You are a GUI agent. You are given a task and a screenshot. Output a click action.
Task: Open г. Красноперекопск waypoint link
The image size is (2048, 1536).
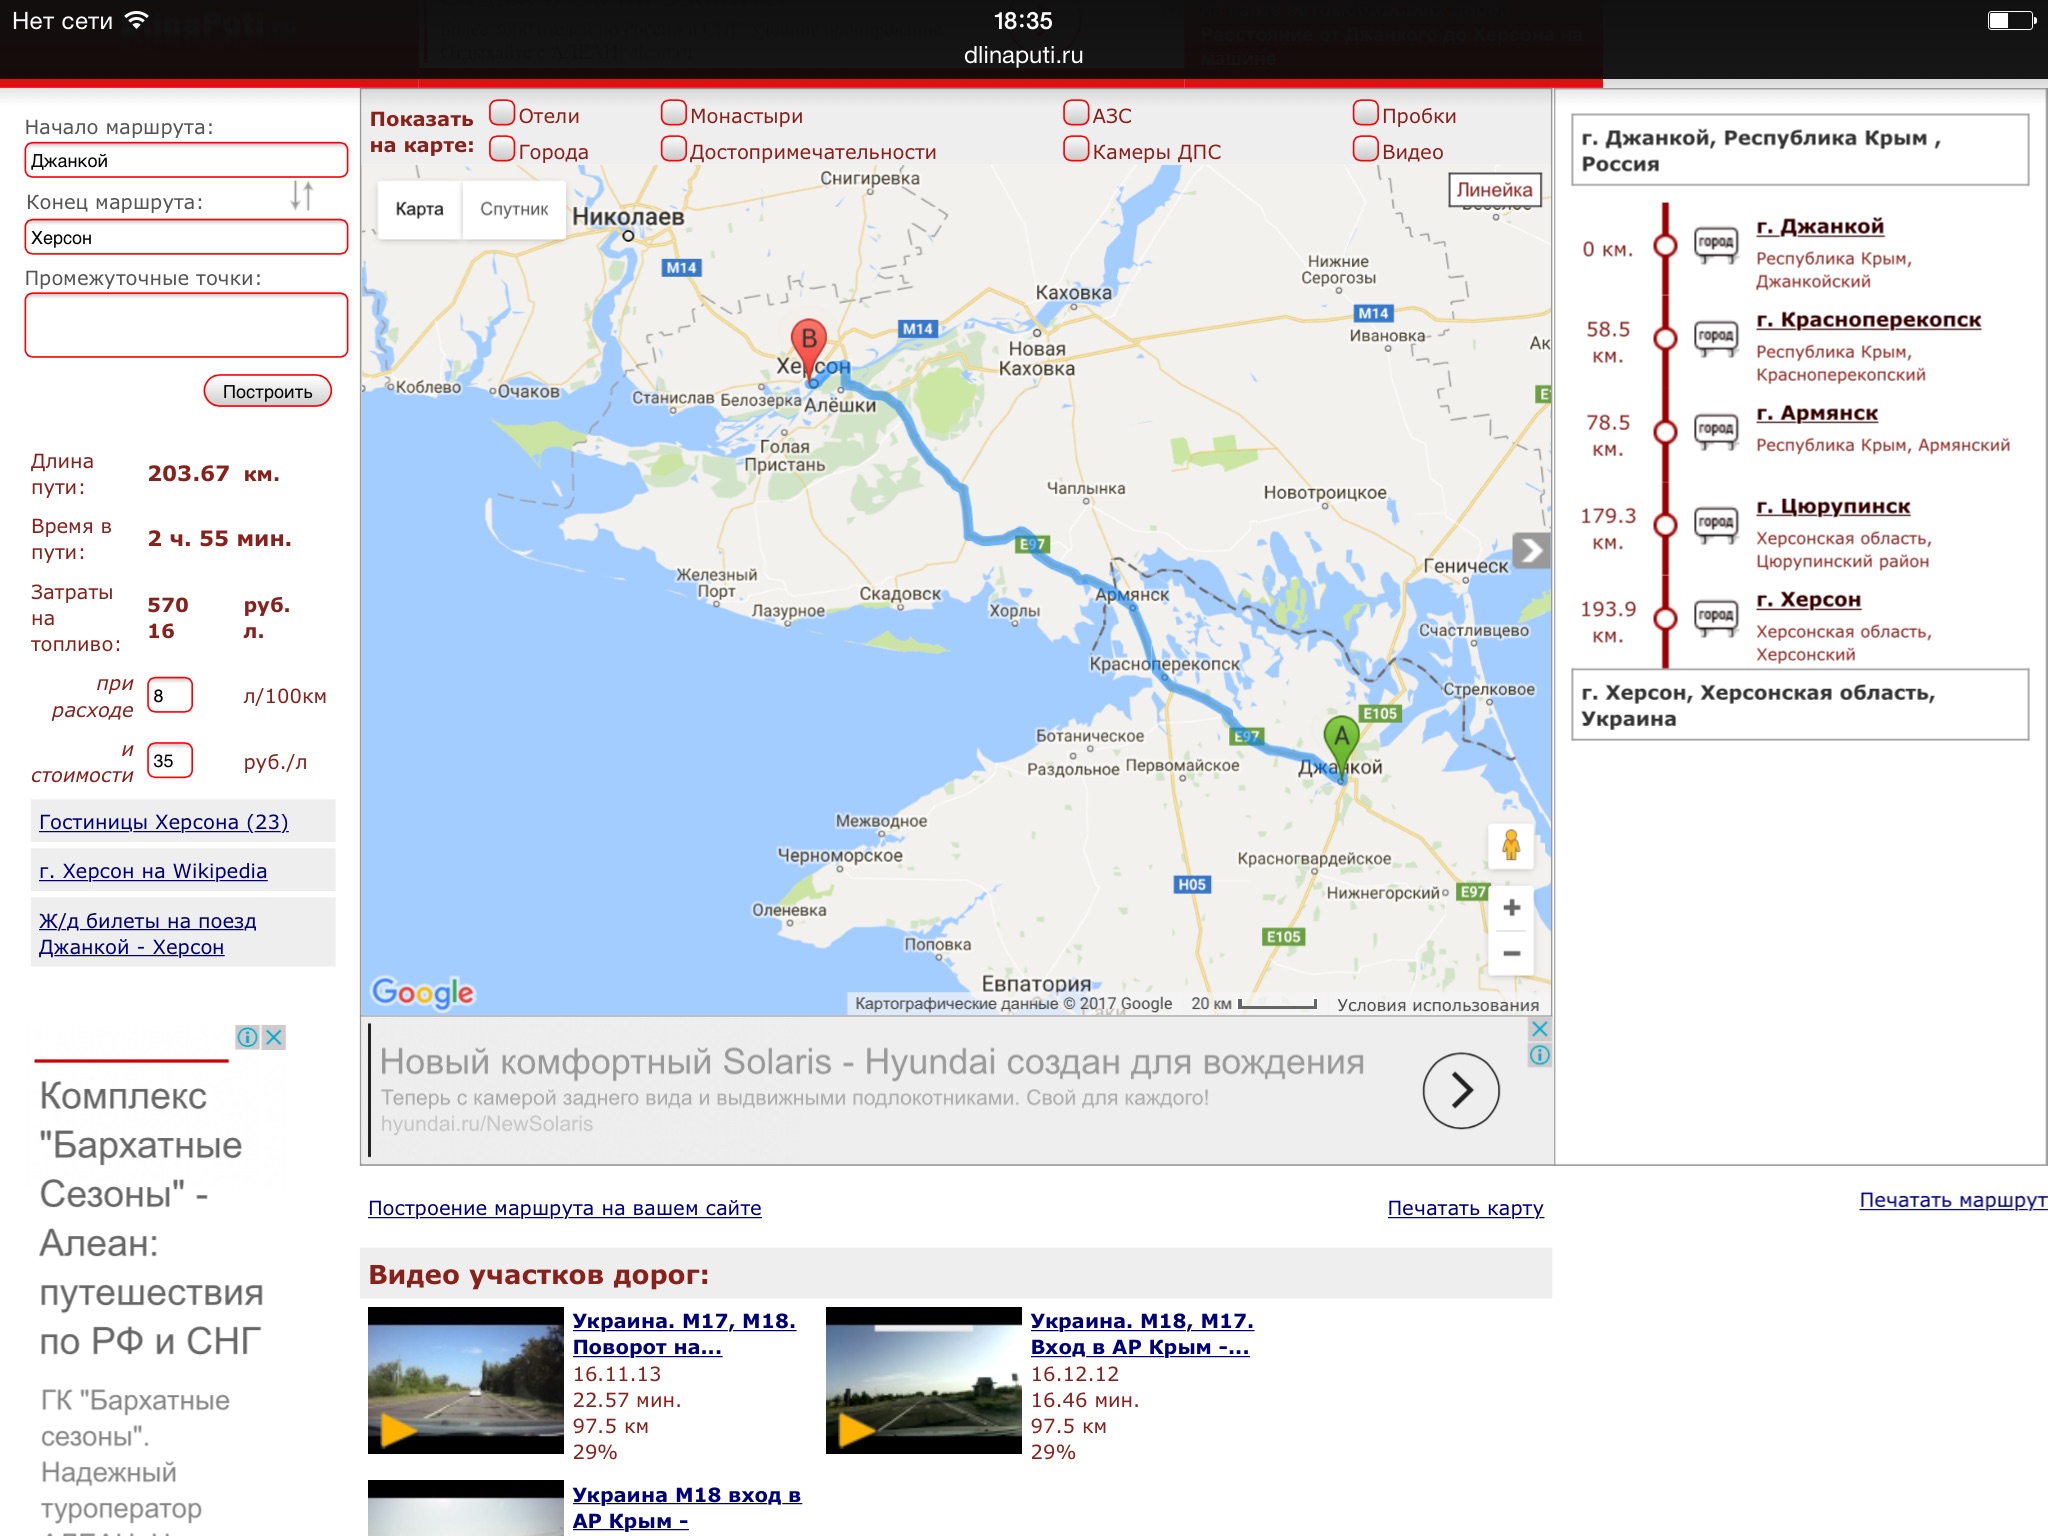(x=1868, y=320)
